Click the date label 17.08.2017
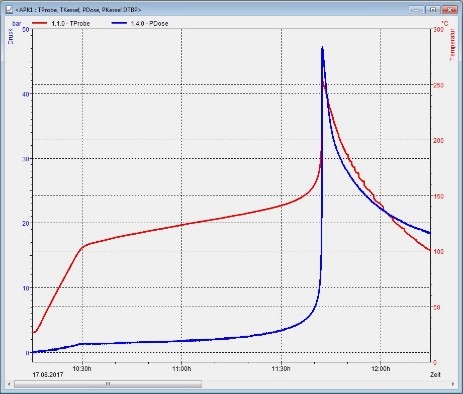The width and height of the screenshot is (463, 394). [48, 375]
